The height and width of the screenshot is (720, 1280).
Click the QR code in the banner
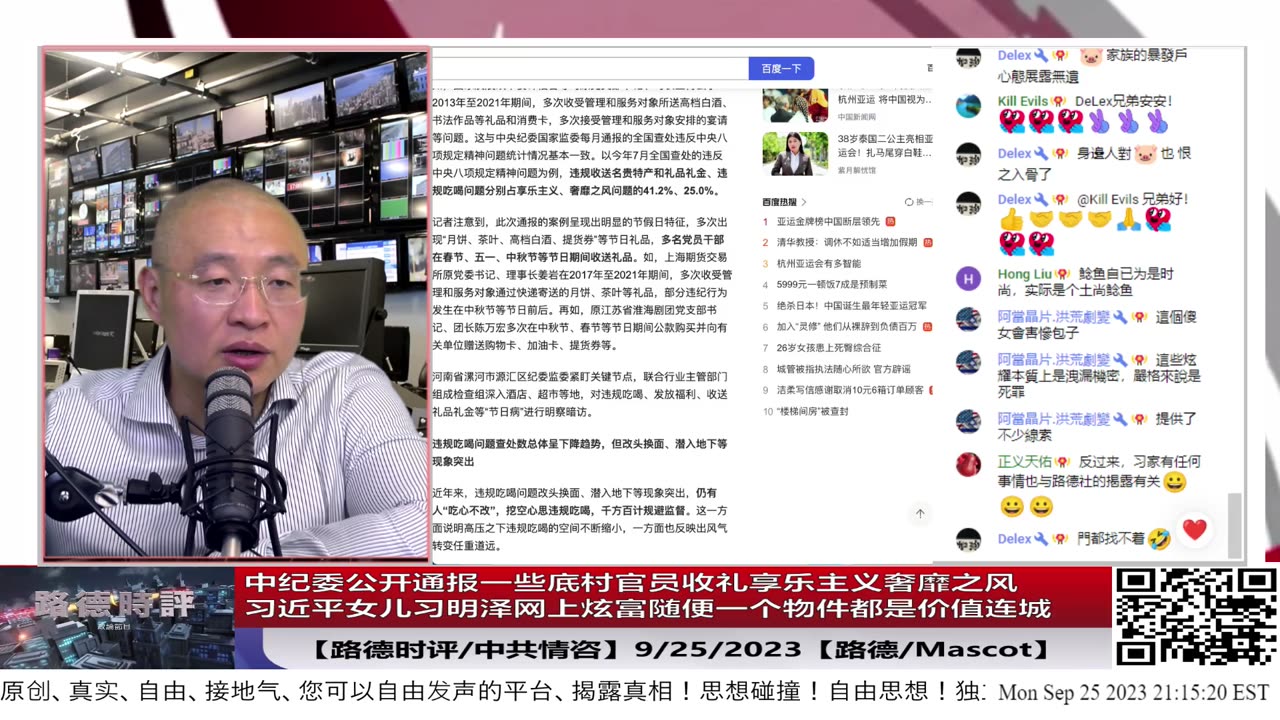pos(1196,617)
